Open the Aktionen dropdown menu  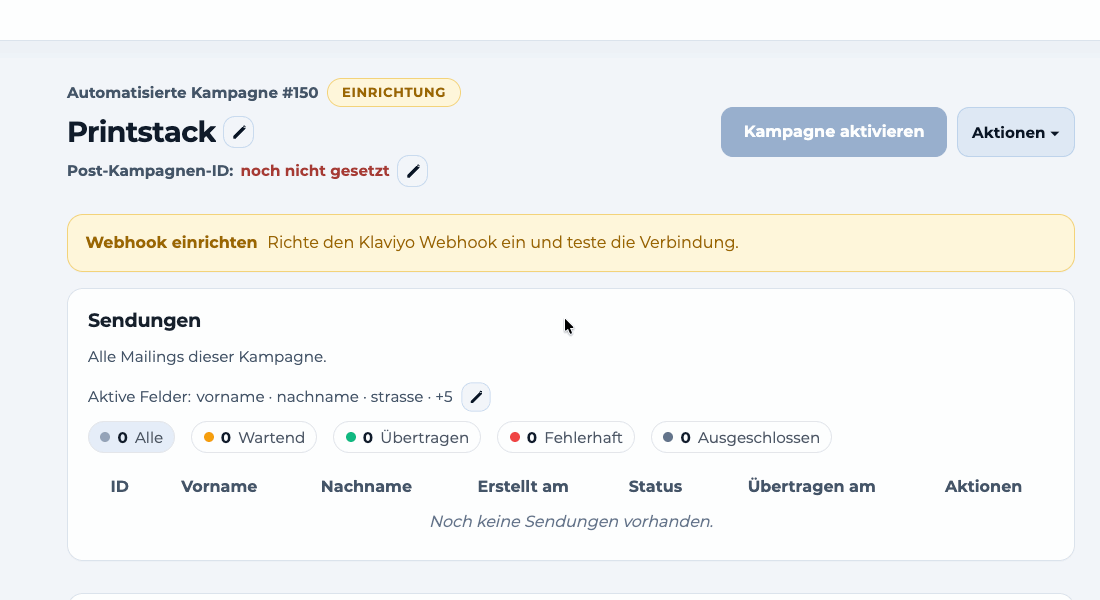tap(1015, 132)
